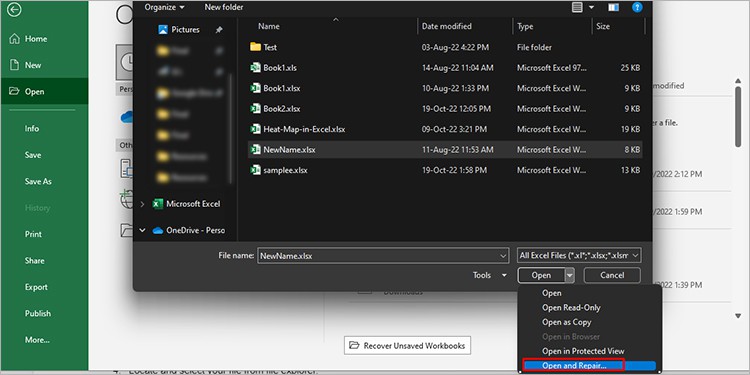Open the File name history dropdown arrow
This screenshot has height=375, width=750.
pyautogui.click(x=503, y=256)
